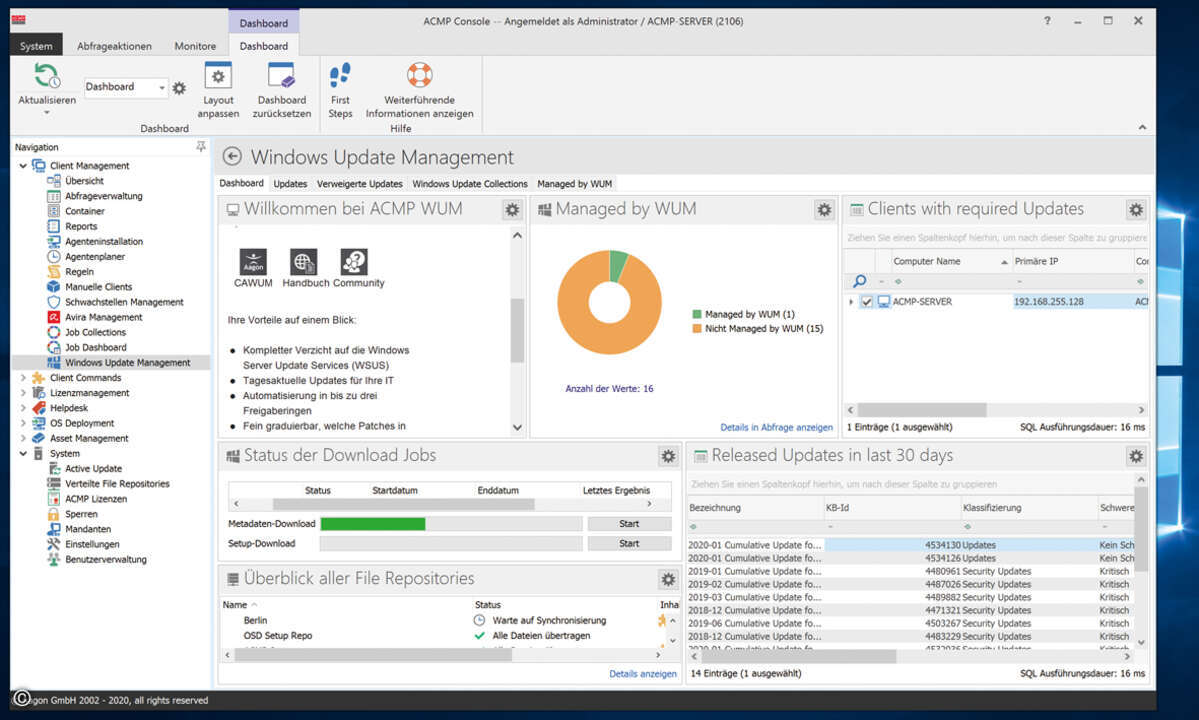
Task: Click the Setup-Download progress bar
Action: coord(451,543)
